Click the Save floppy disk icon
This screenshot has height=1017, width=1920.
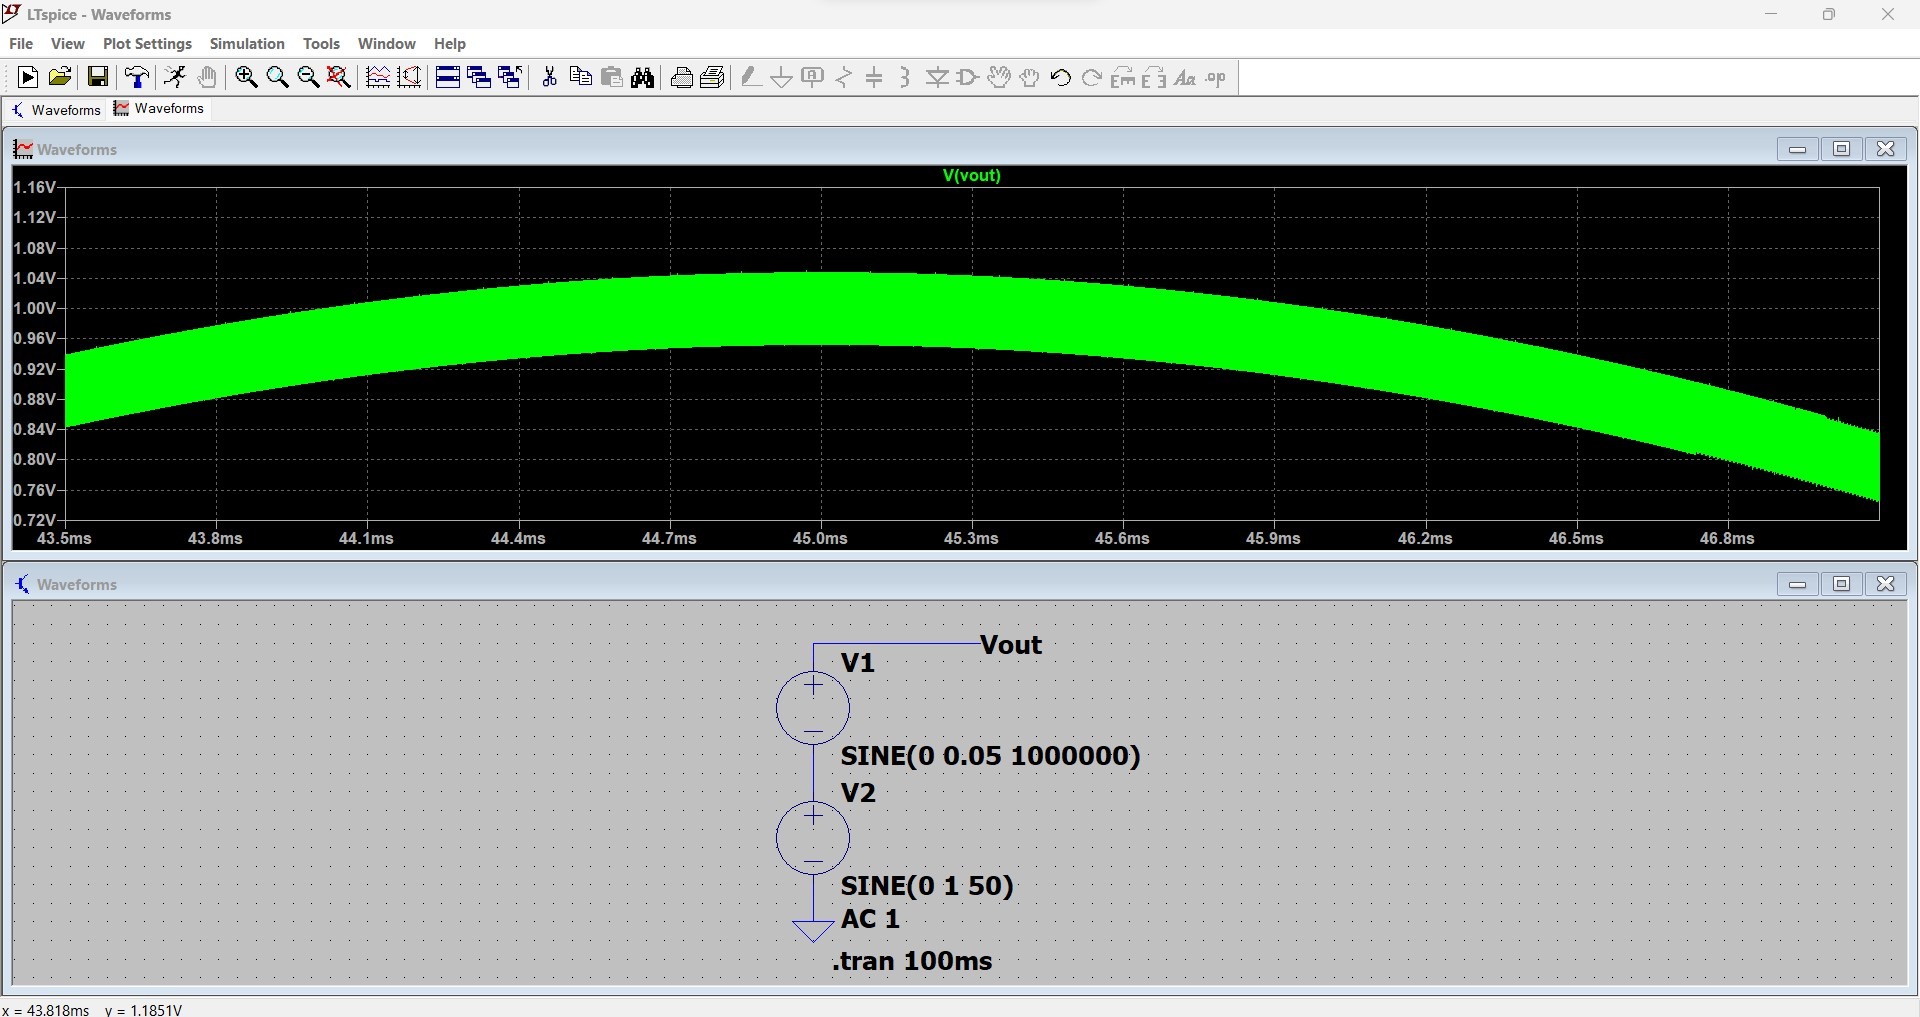coord(98,77)
